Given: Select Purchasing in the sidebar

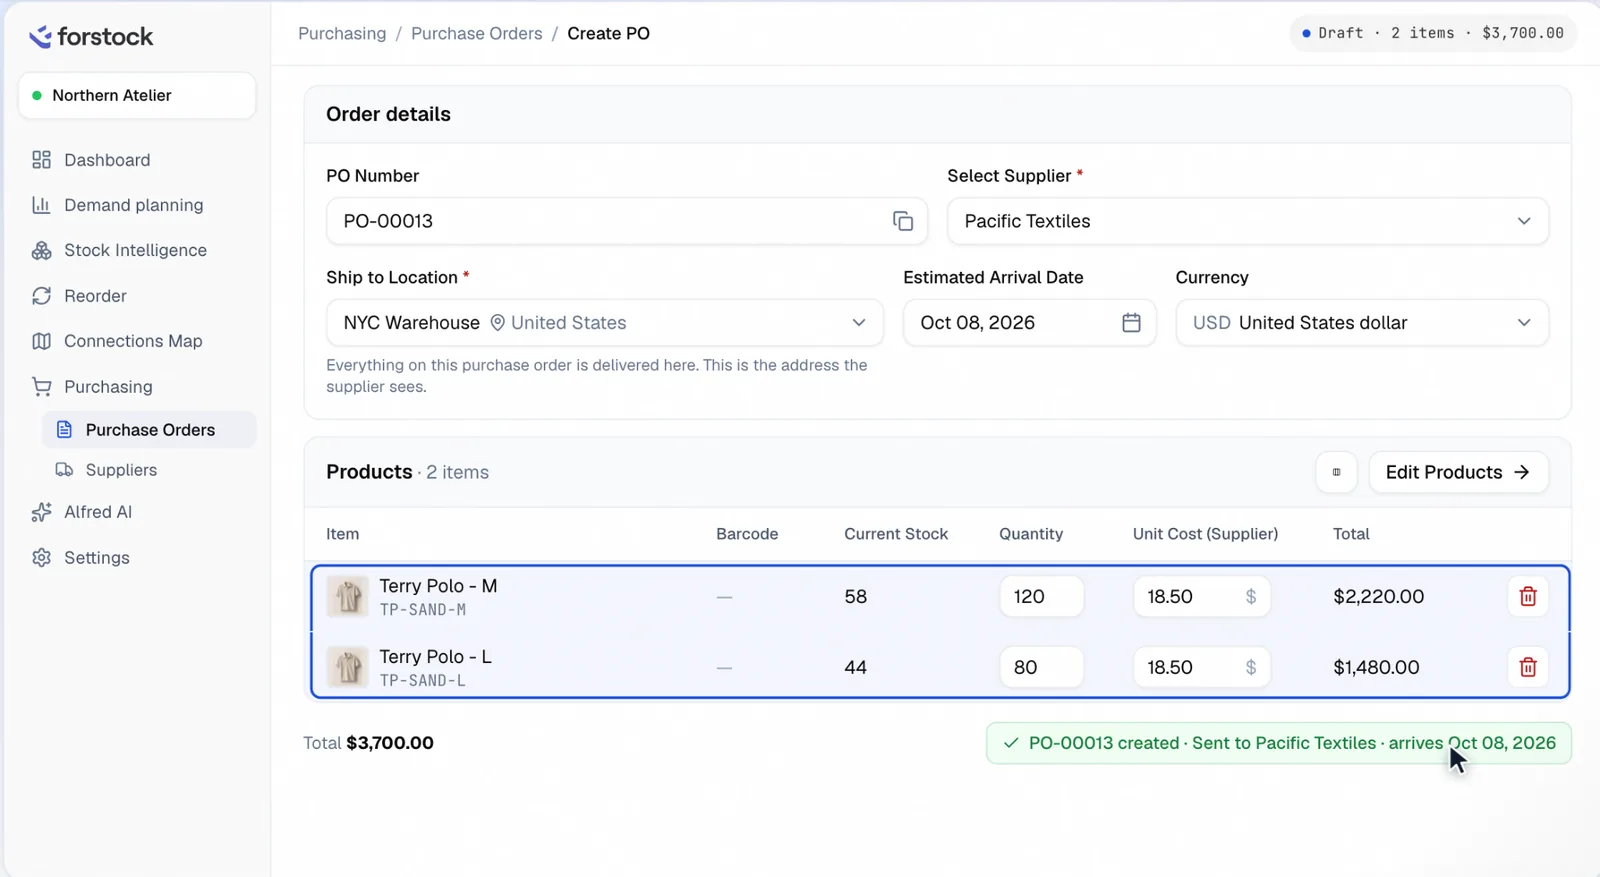Looking at the screenshot, I should coord(138,387).
